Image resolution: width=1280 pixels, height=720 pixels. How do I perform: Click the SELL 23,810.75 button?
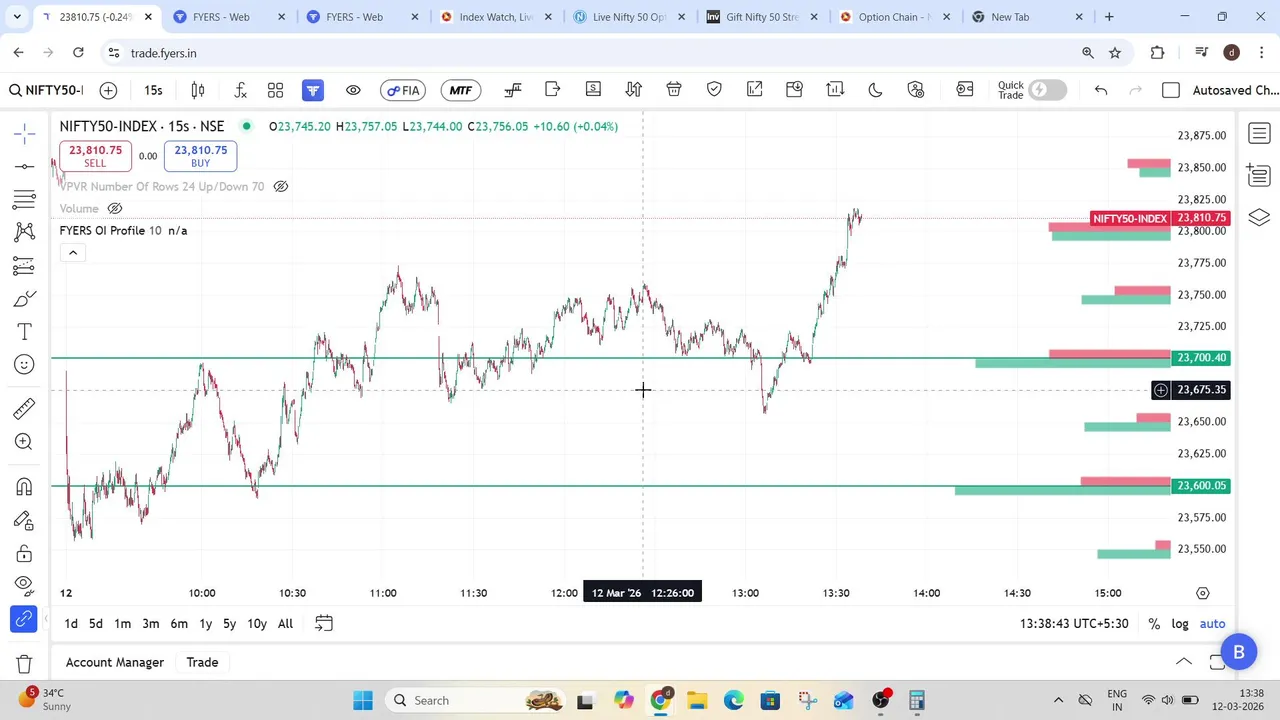(x=95, y=156)
